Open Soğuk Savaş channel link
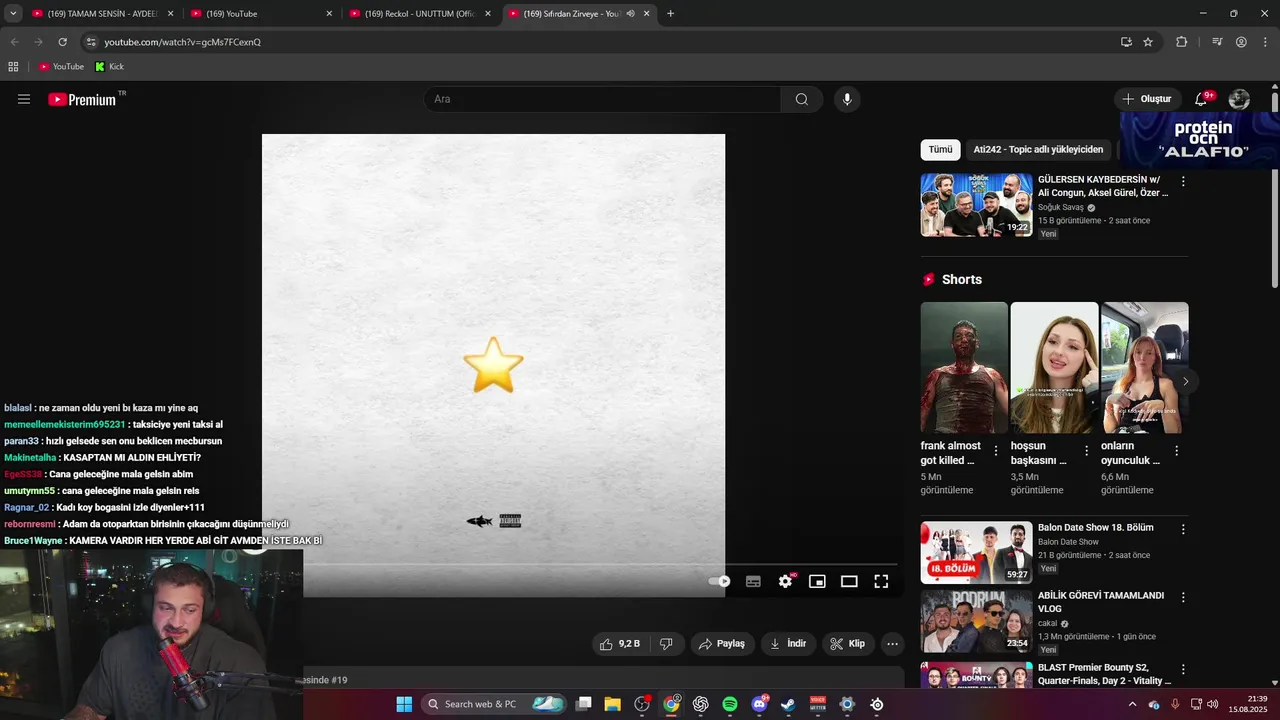 coord(1061,208)
